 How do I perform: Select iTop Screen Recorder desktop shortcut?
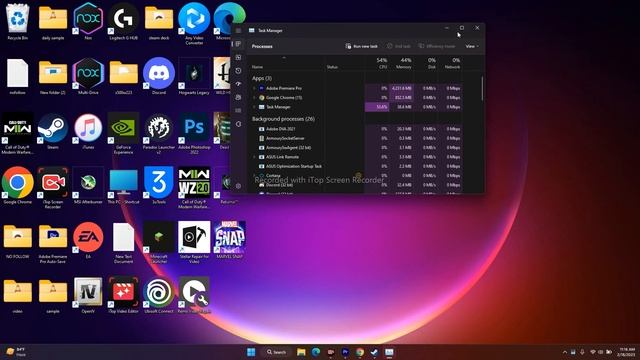(53, 188)
